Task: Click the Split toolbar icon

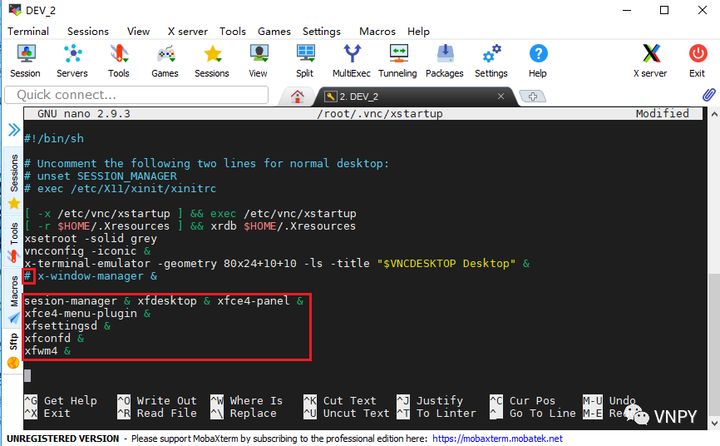Action: tap(305, 61)
